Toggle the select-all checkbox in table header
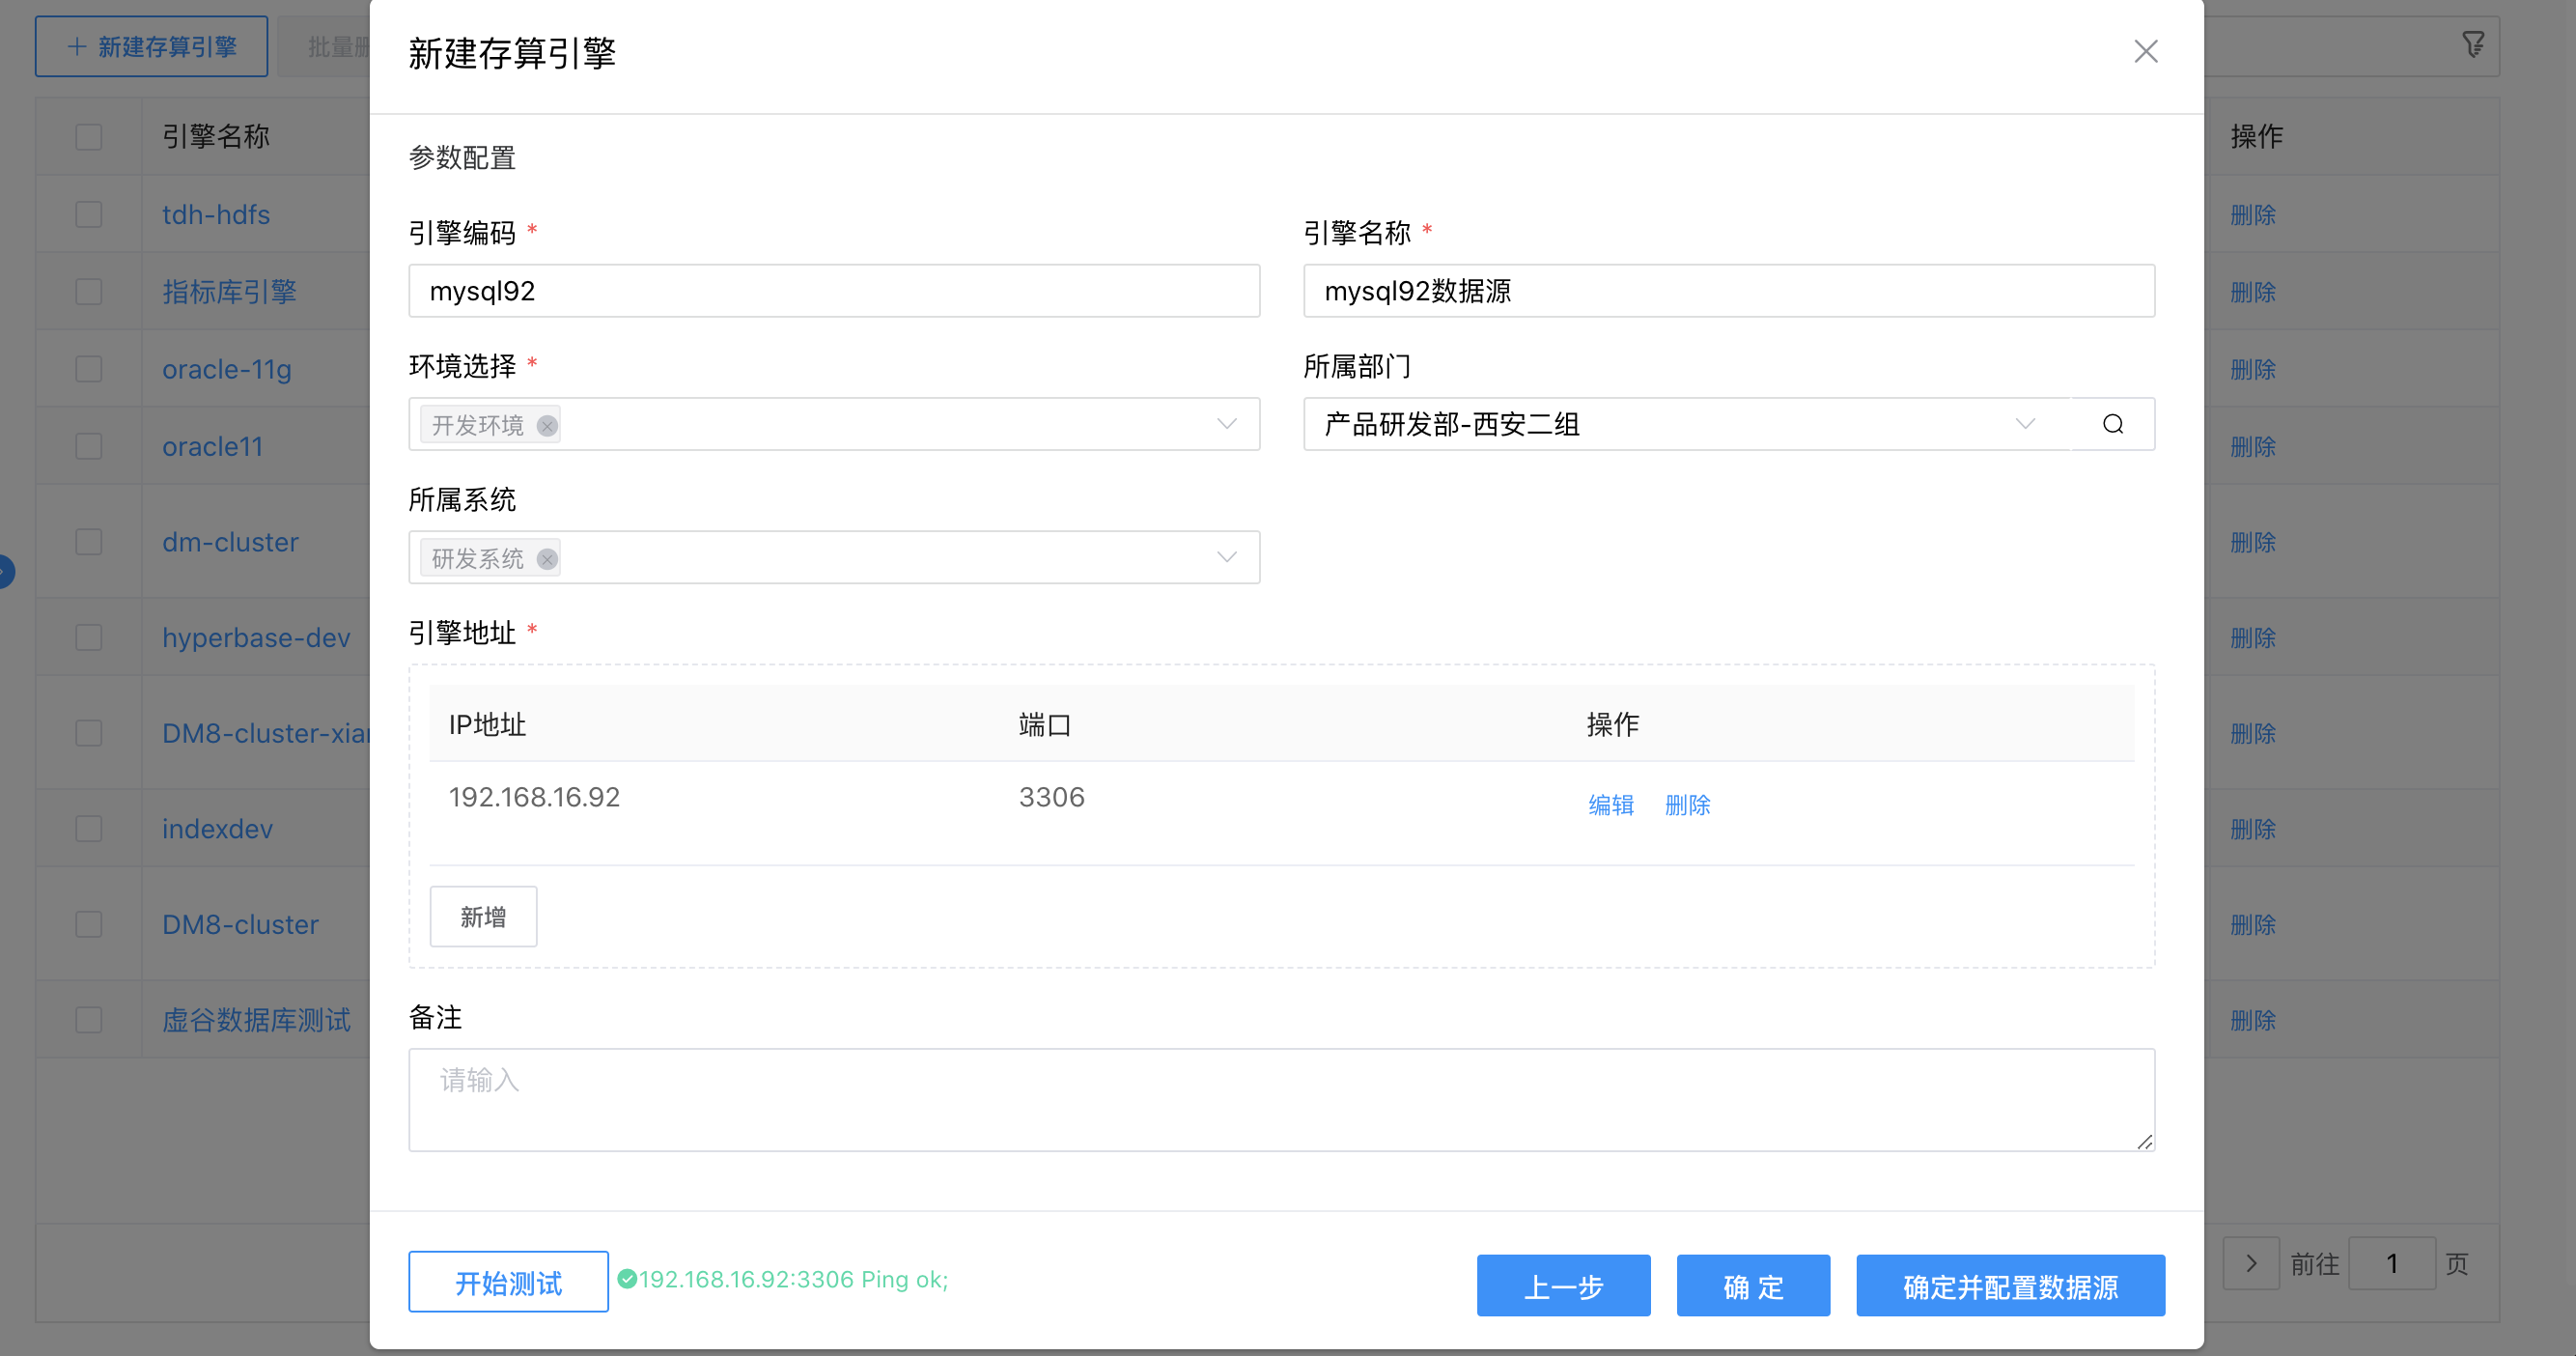2576x1356 pixels. [88, 135]
